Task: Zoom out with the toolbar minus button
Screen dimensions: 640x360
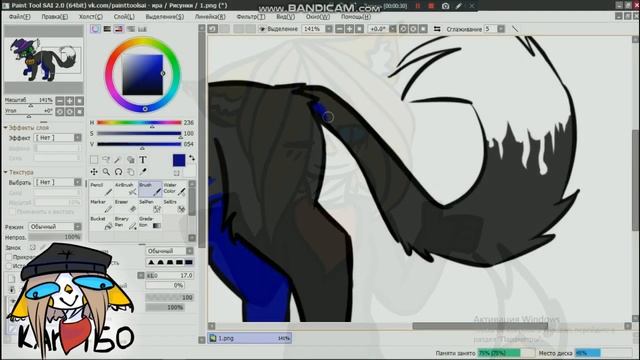Action: (340, 29)
